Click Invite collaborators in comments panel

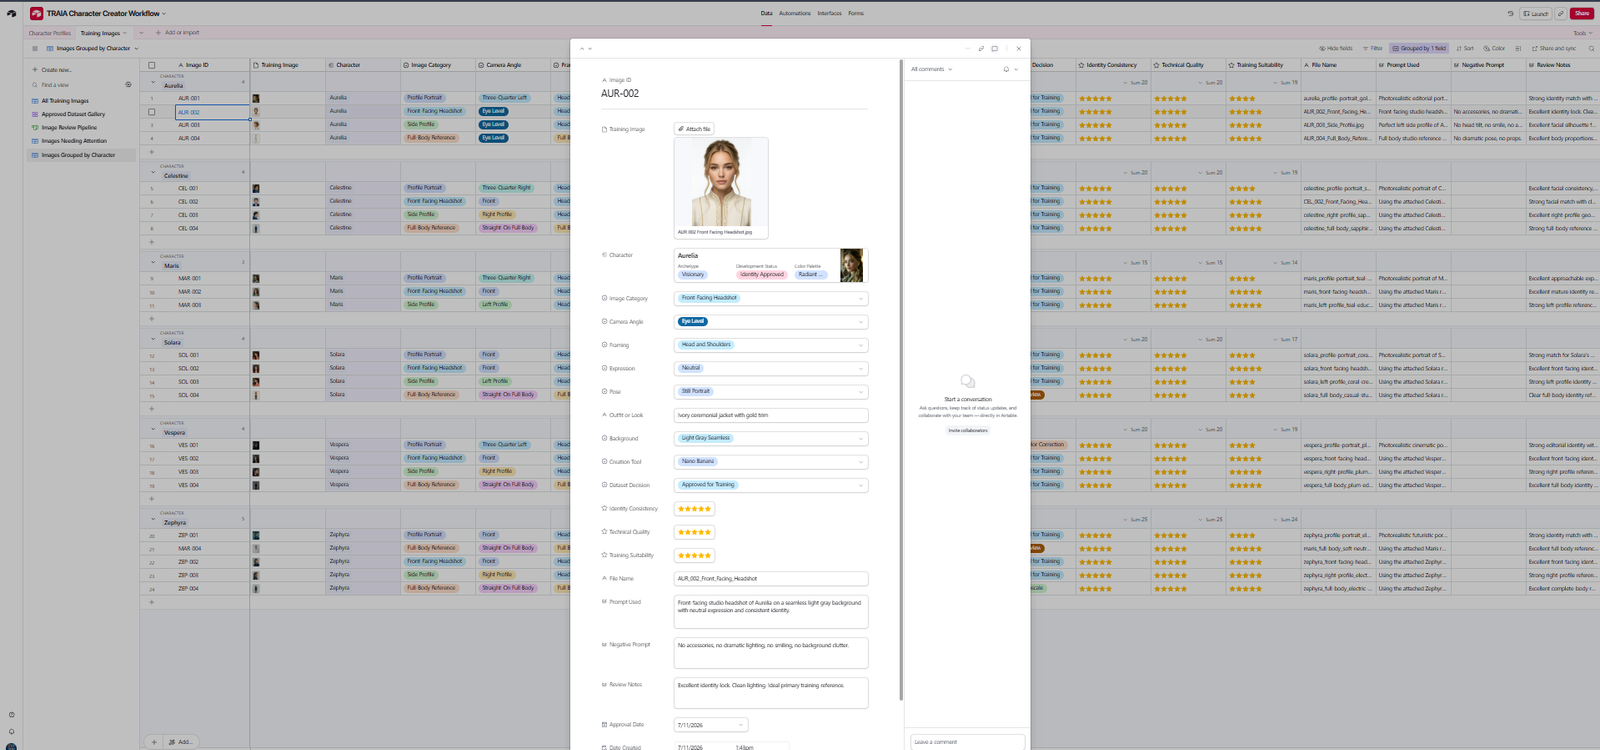pos(968,431)
